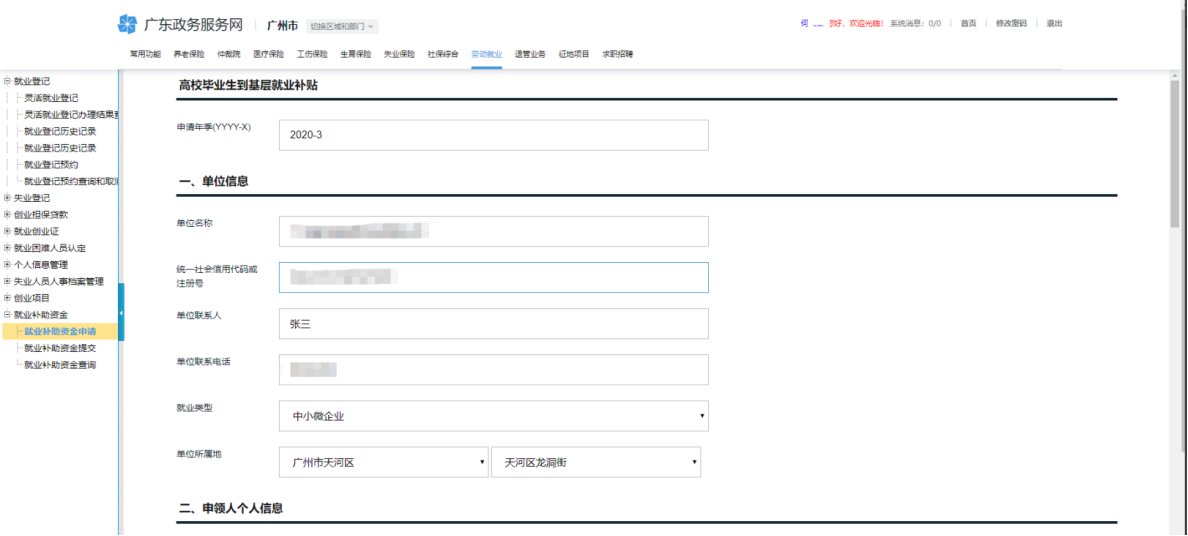Select 就业补助资金提交 in the sidebar
Screen dimensions: 1188x536
[x=60, y=348]
